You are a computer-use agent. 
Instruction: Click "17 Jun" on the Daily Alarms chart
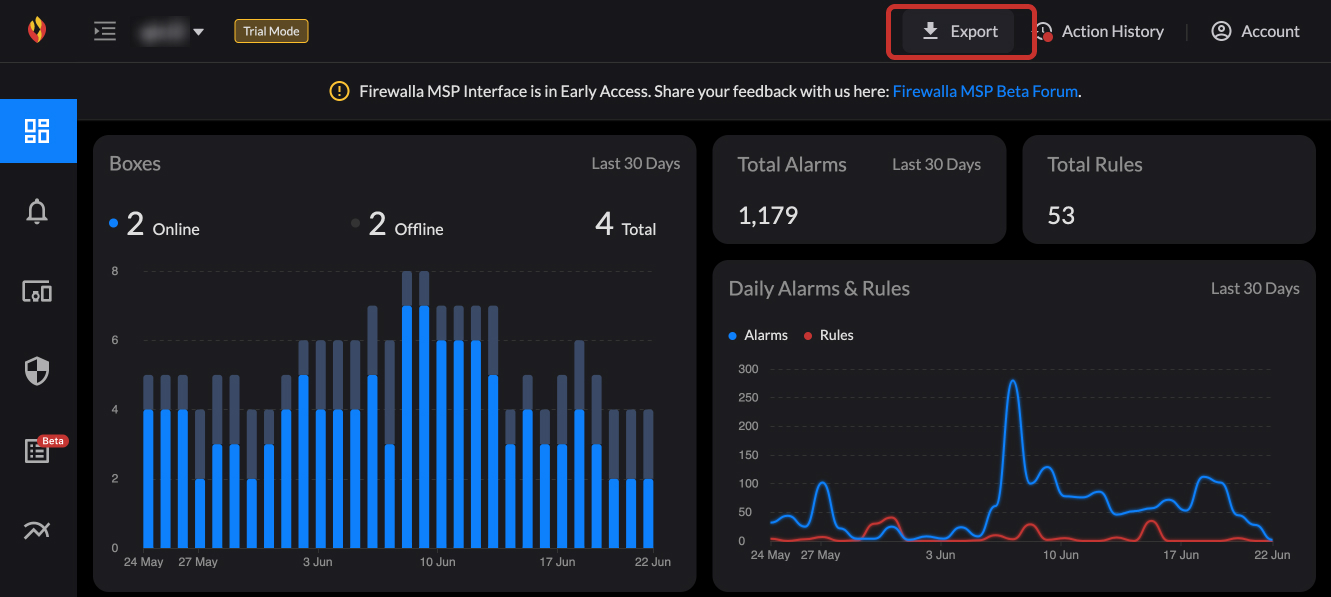[x=1181, y=554]
